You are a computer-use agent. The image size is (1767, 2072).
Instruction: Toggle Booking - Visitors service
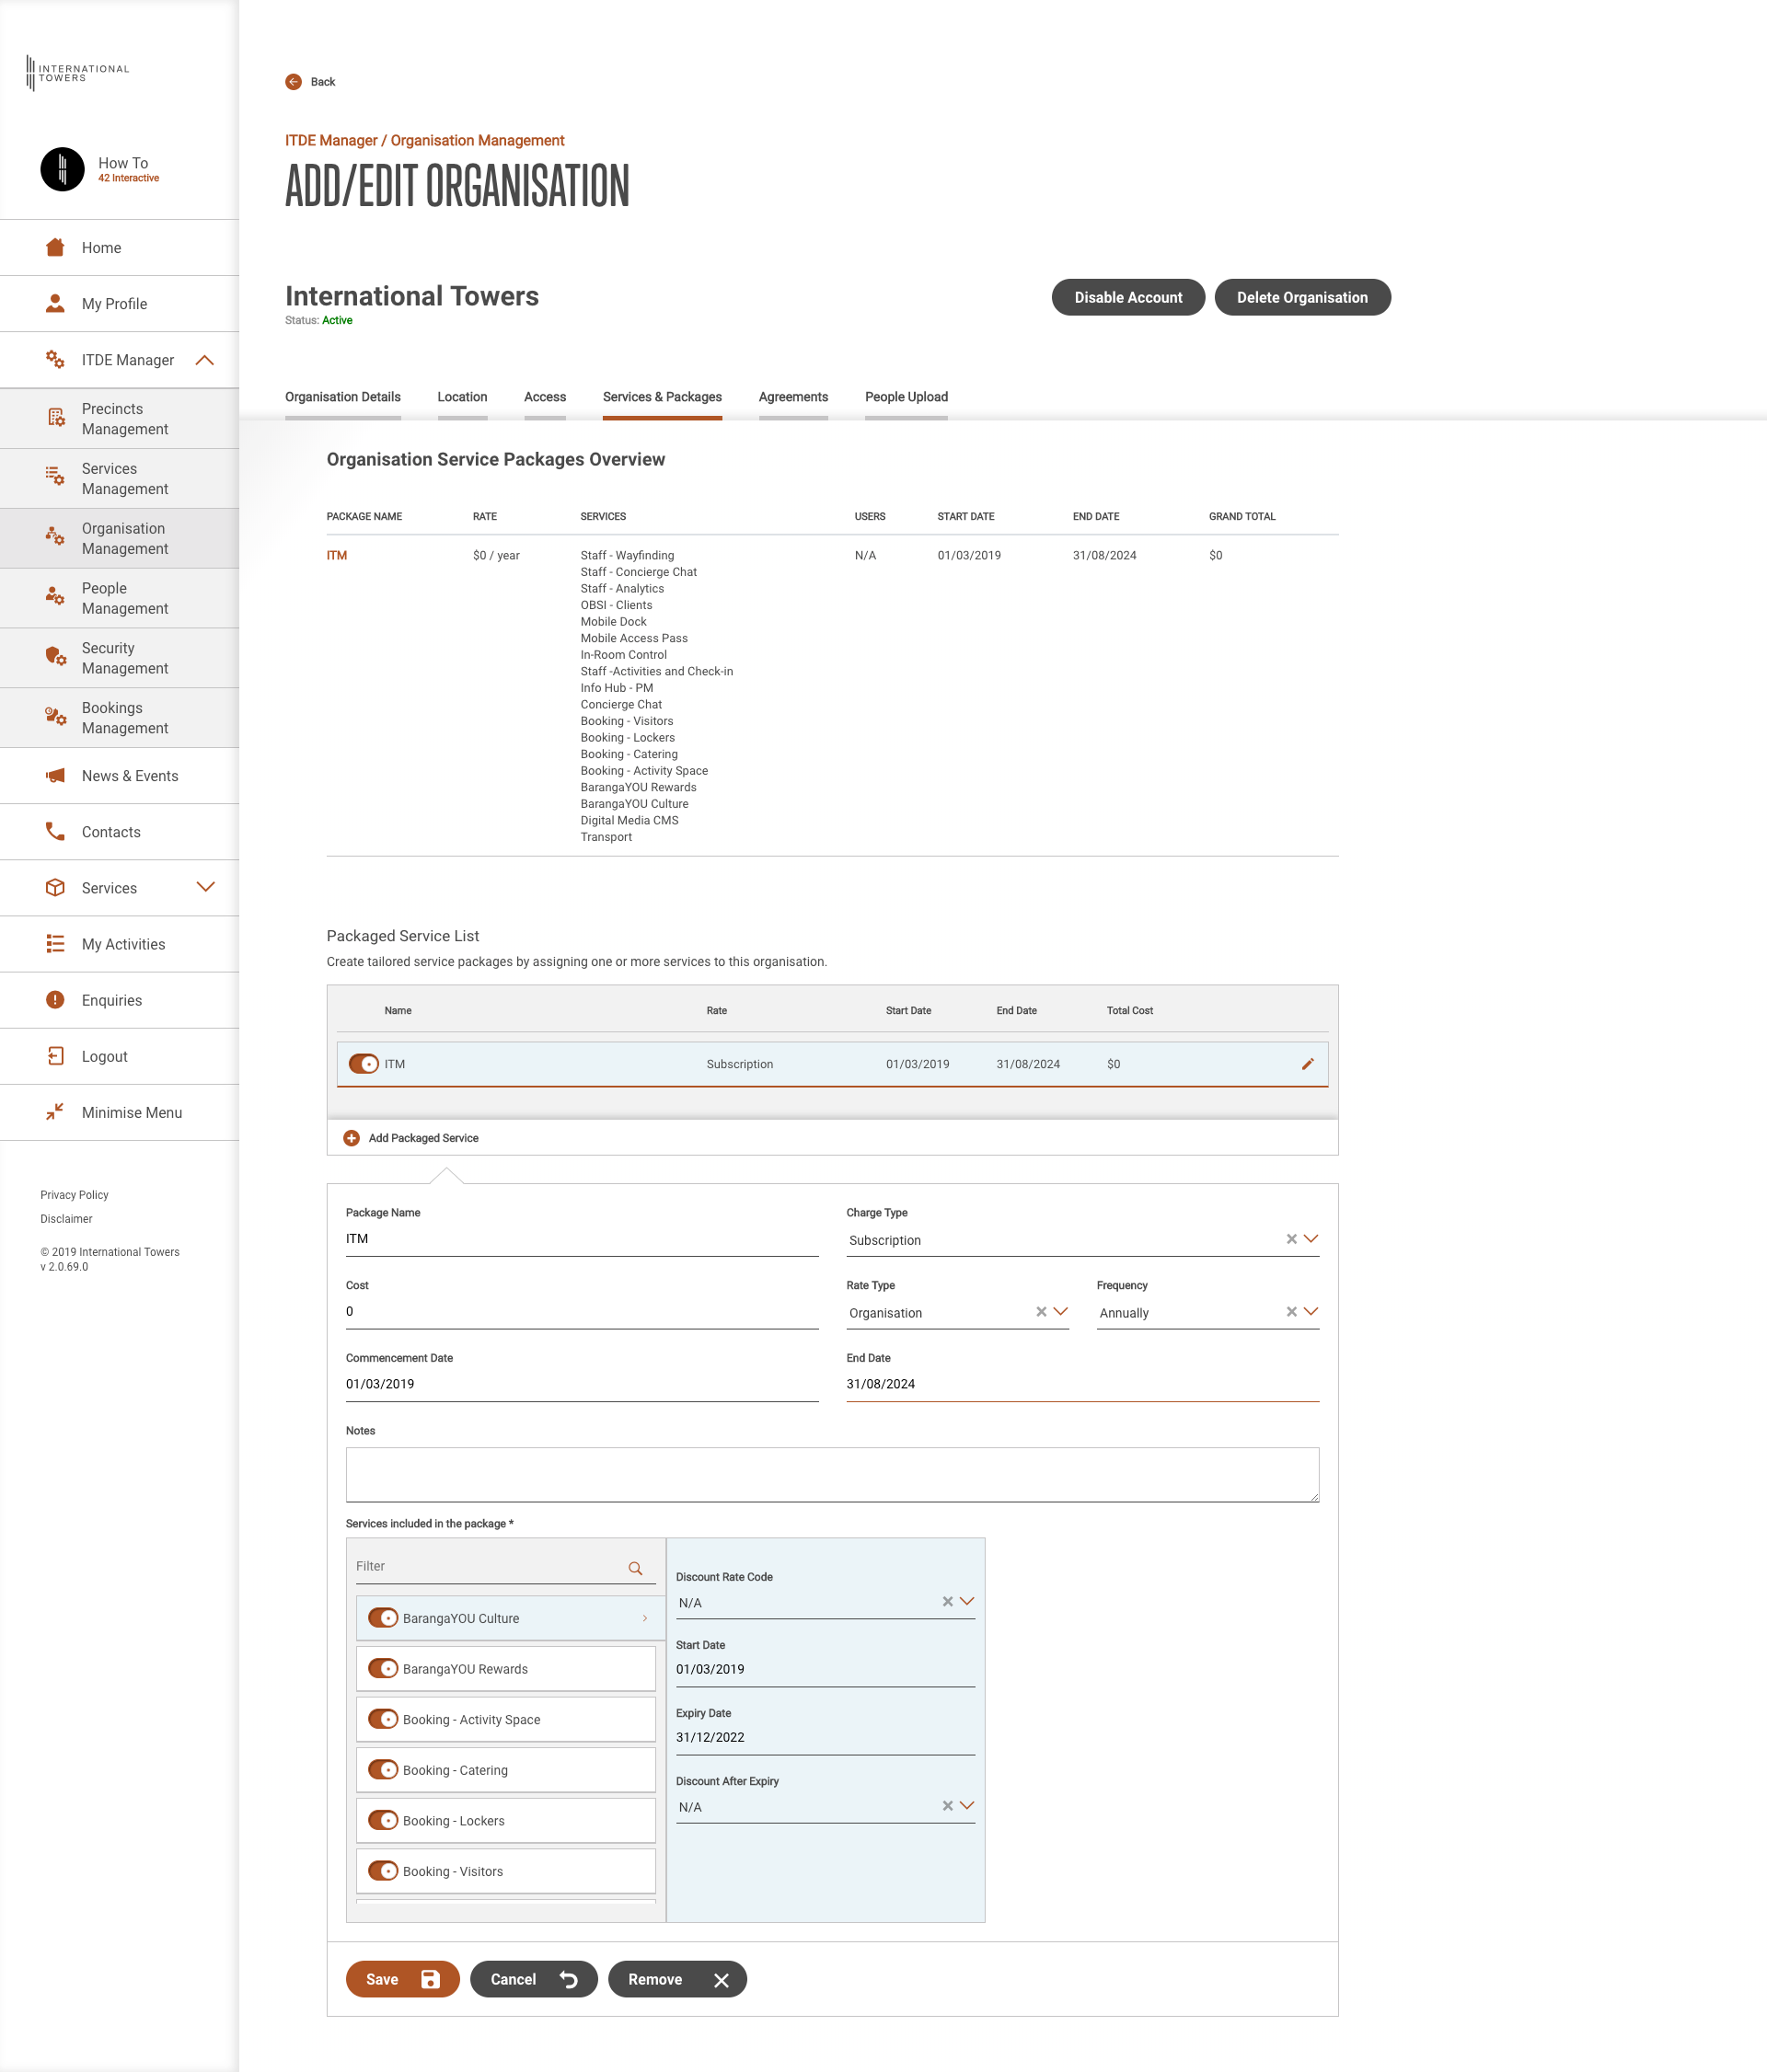(383, 1871)
